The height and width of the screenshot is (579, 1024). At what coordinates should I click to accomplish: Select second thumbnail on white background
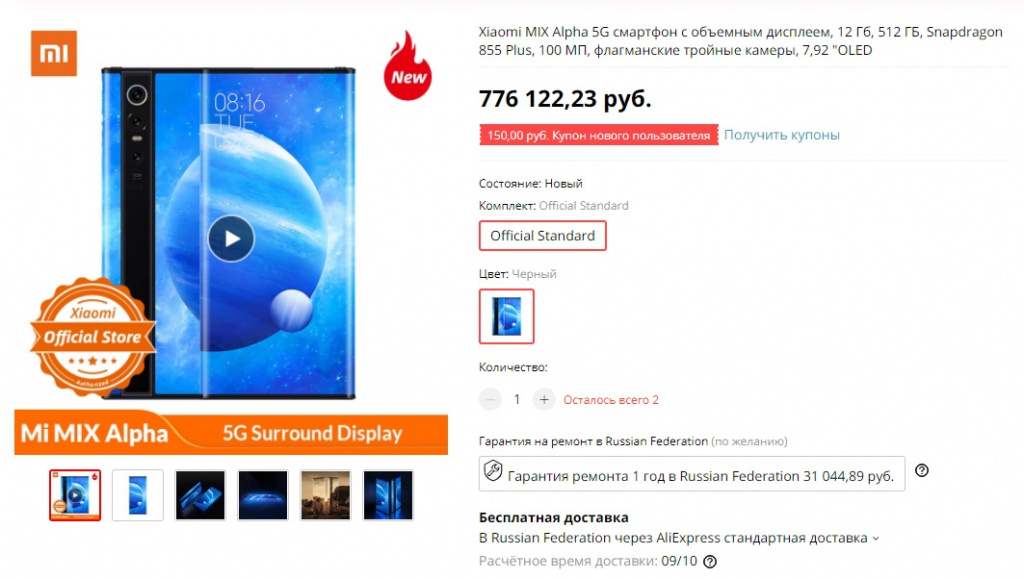(x=138, y=495)
